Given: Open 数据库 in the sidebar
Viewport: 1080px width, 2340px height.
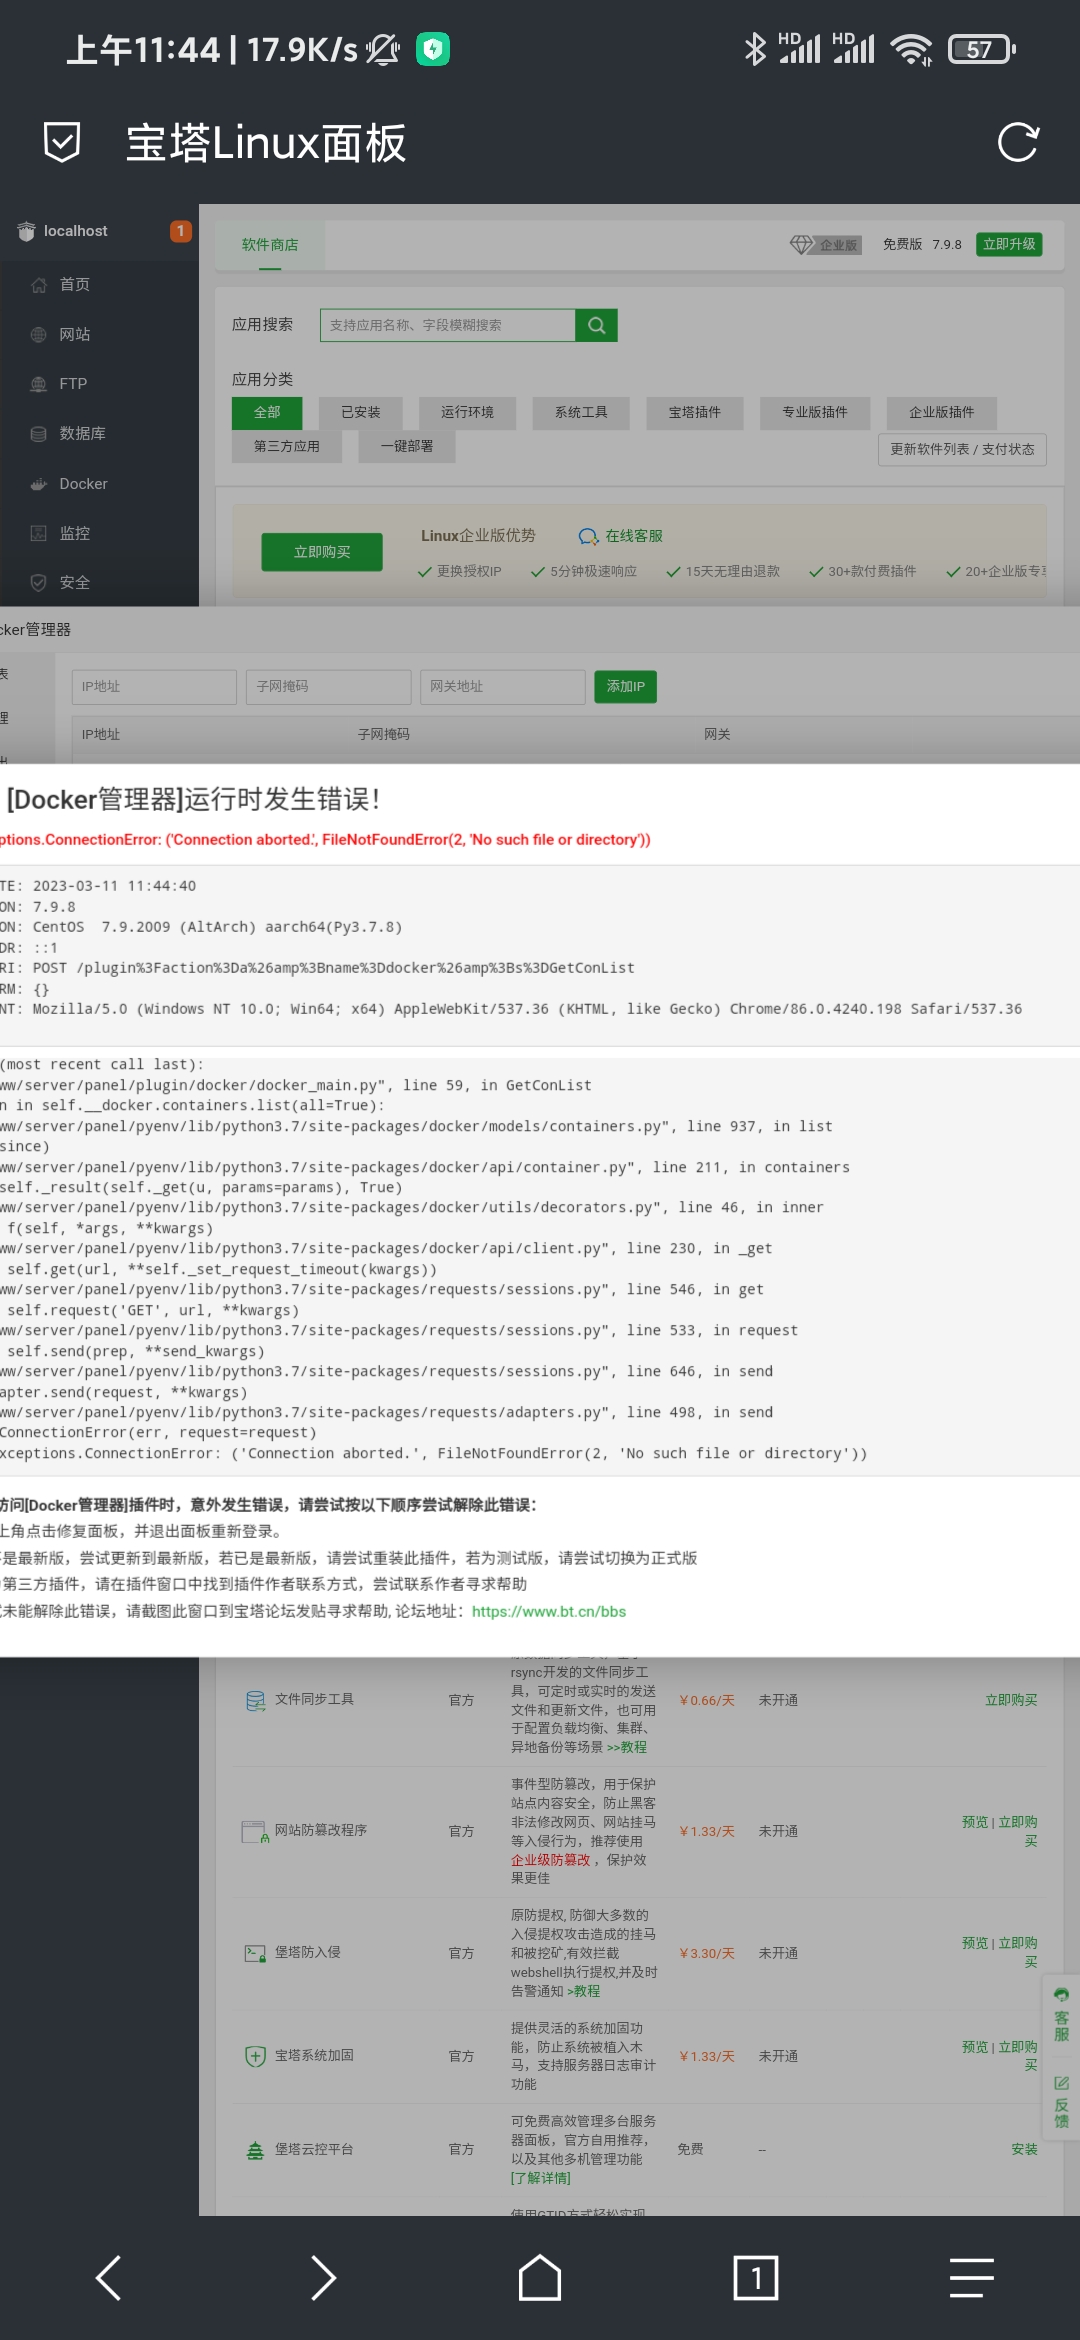Looking at the screenshot, I should (x=82, y=434).
